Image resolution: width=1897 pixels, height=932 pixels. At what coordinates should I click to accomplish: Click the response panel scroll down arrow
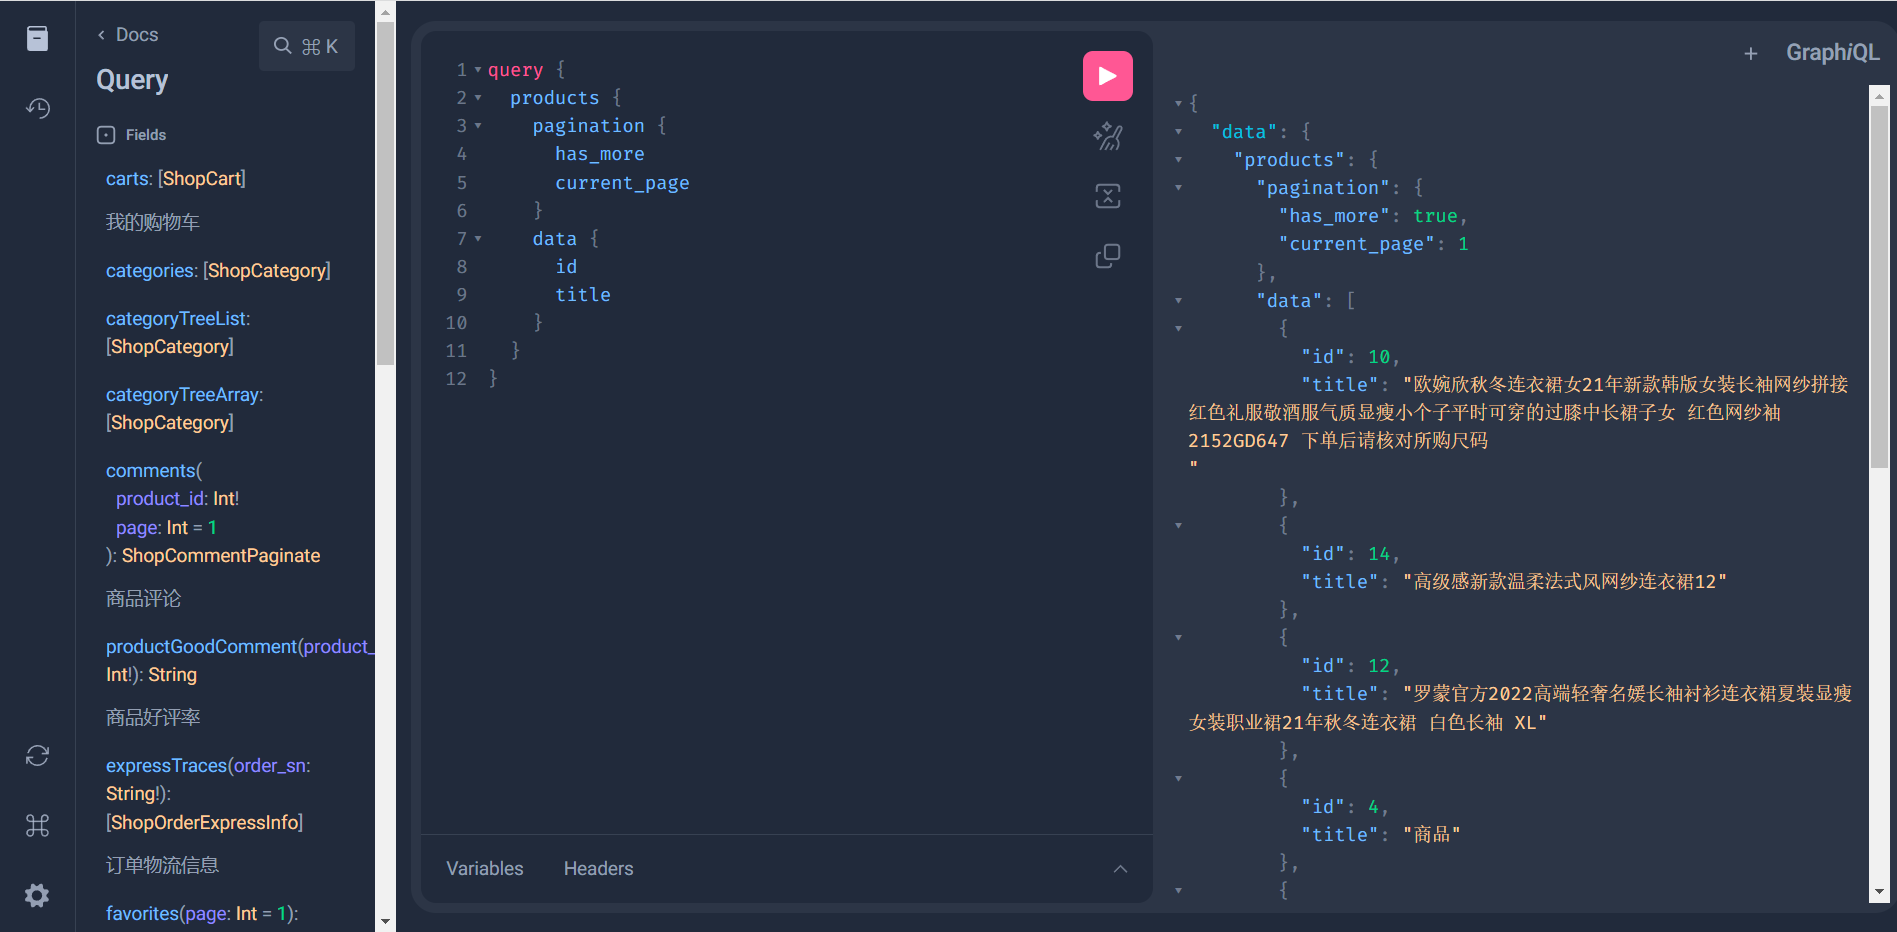1879,892
